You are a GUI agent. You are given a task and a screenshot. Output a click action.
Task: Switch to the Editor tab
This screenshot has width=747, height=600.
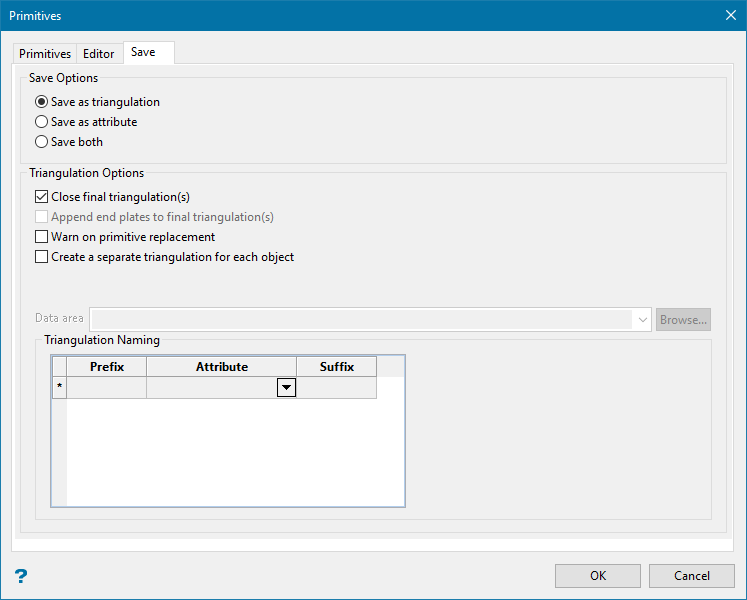(x=99, y=54)
